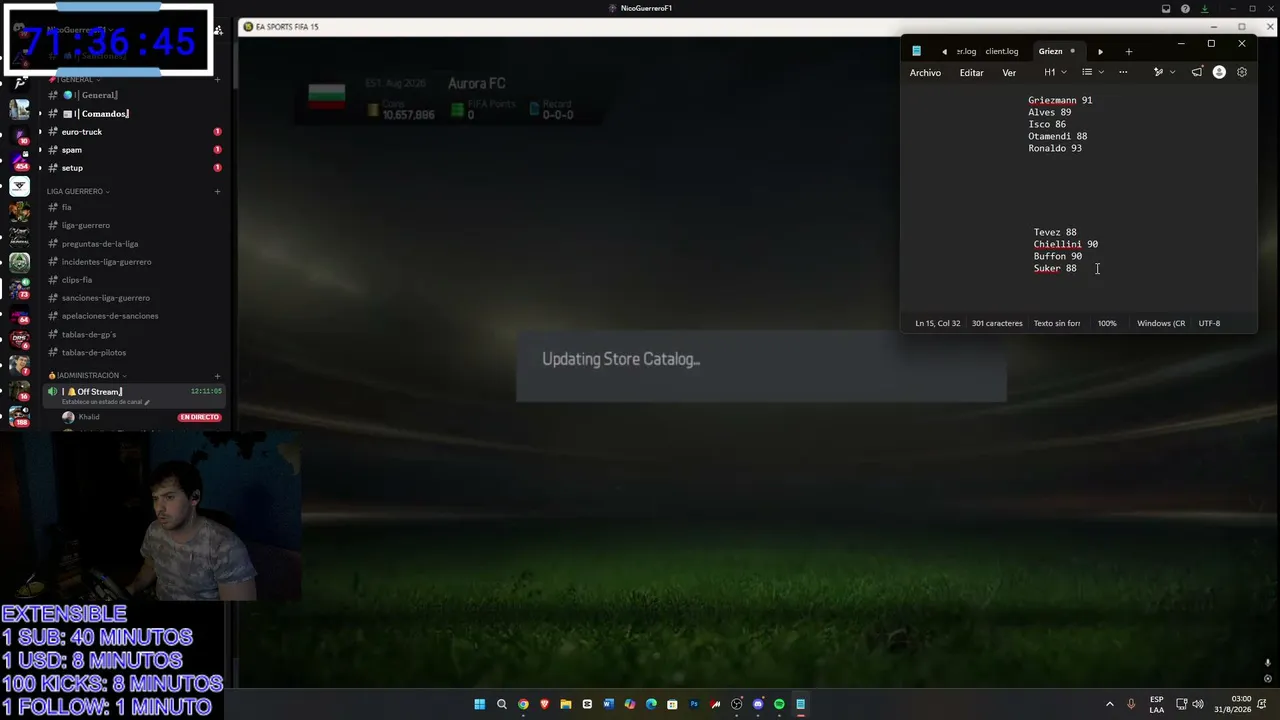This screenshot has height=720, width=1280.
Task: Open the three-dot more options in Notepad
Action: (1123, 72)
